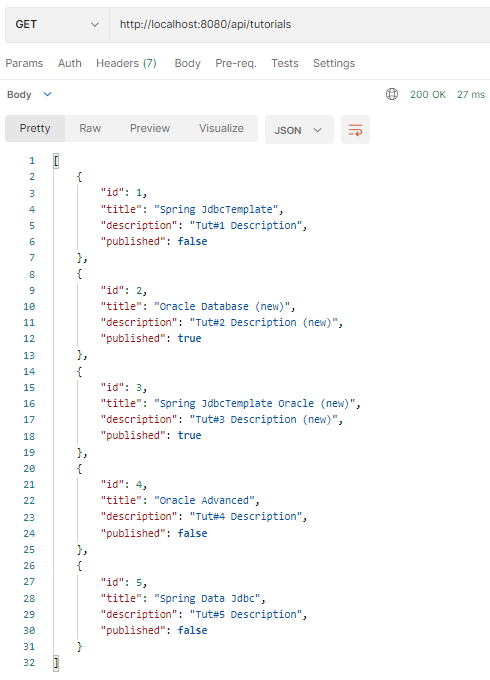The width and height of the screenshot is (490, 680).
Task: Click the false value on line 24
Action: point(193,533)
